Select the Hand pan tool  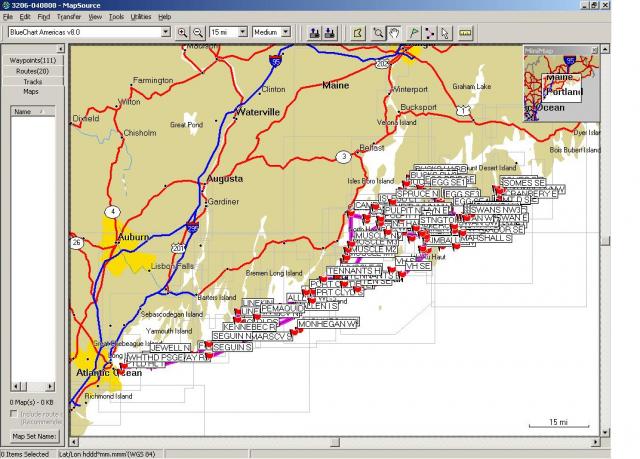pyautogui.click(x=394, y=33)
